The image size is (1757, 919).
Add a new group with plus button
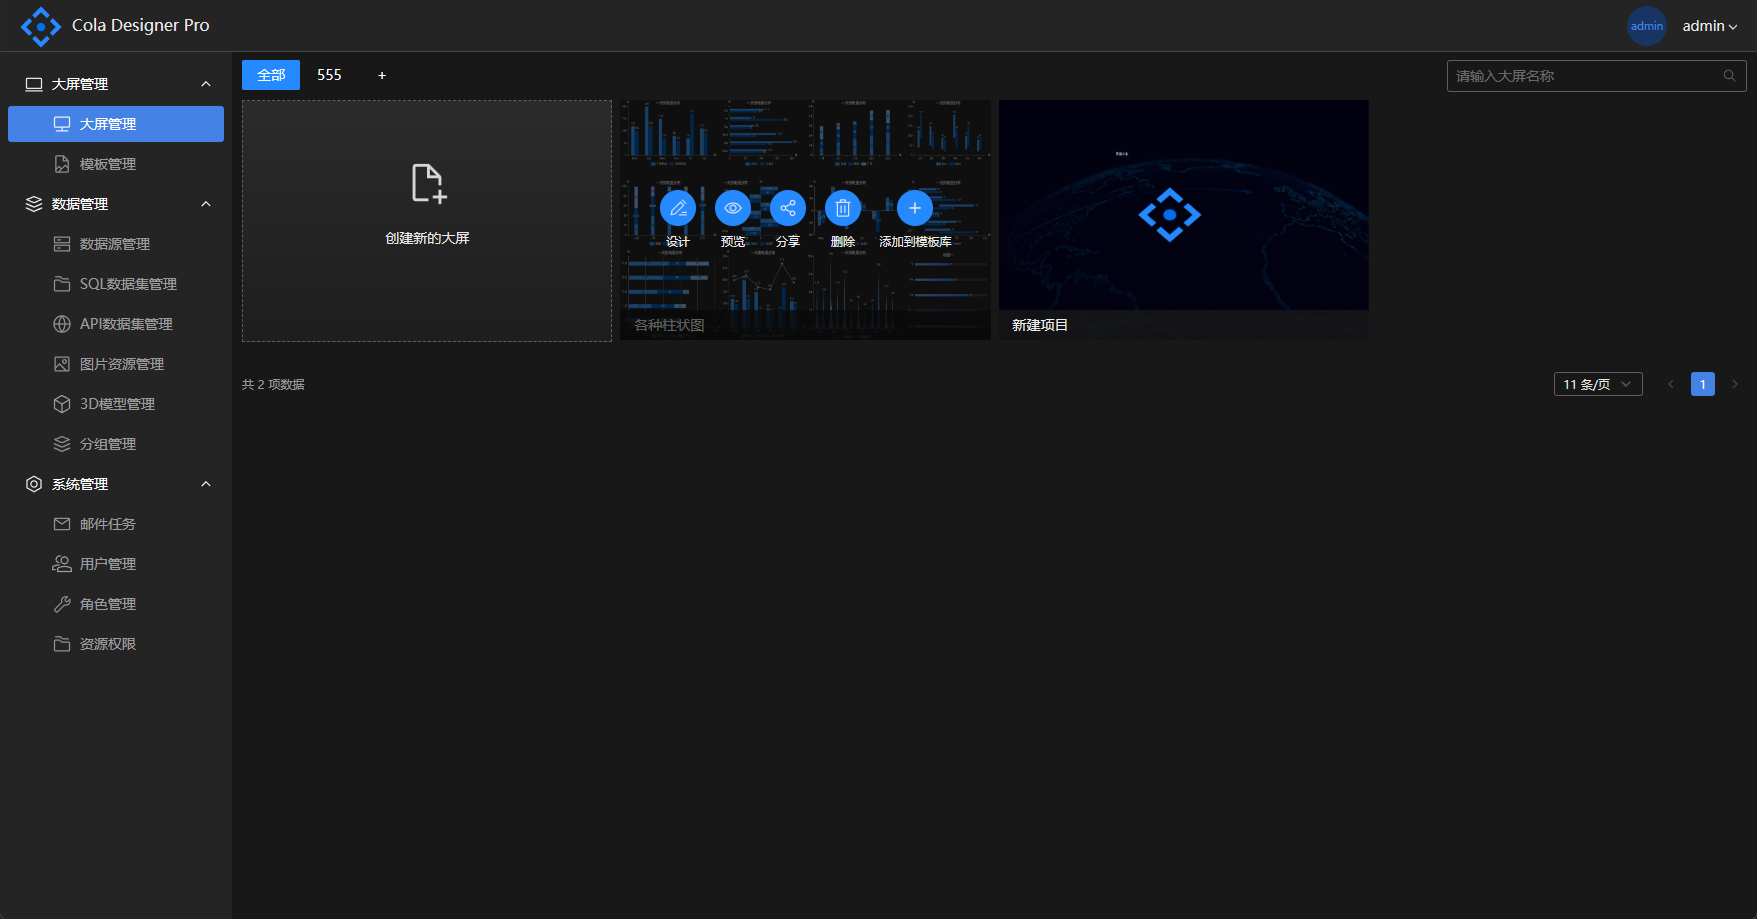click(x=382, y=75)
